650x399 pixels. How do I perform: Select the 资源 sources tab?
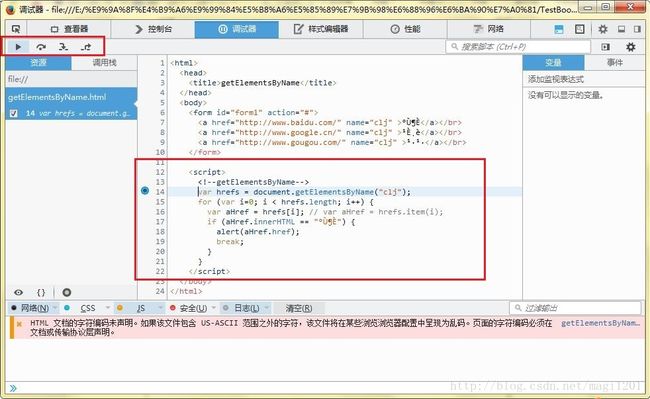[x=39, y=63]
